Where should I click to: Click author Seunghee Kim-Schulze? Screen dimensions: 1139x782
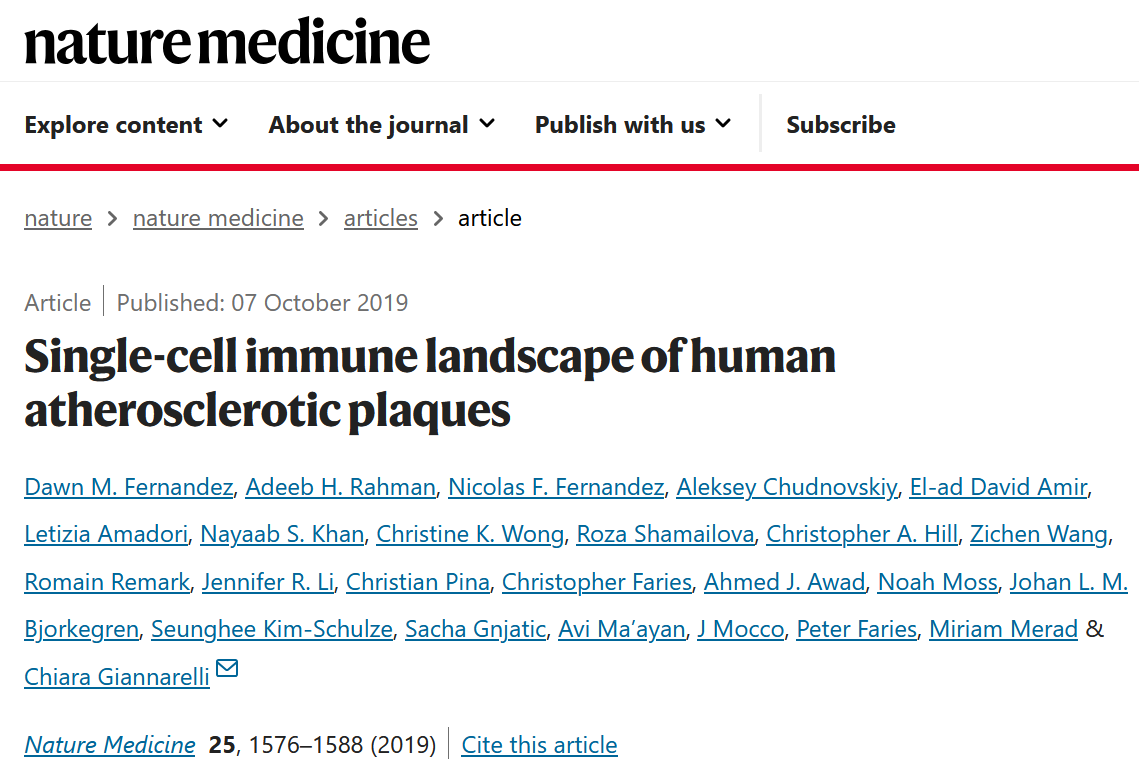pos(271,629)
